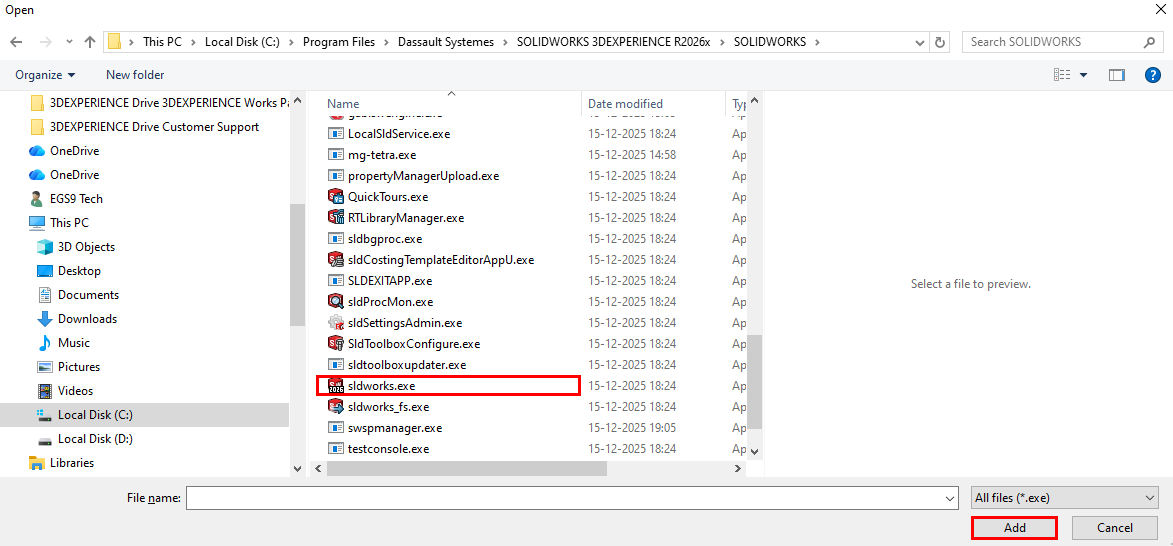Select Desktop in navigation pane
1173x546 pixels.
pos(79,271)
